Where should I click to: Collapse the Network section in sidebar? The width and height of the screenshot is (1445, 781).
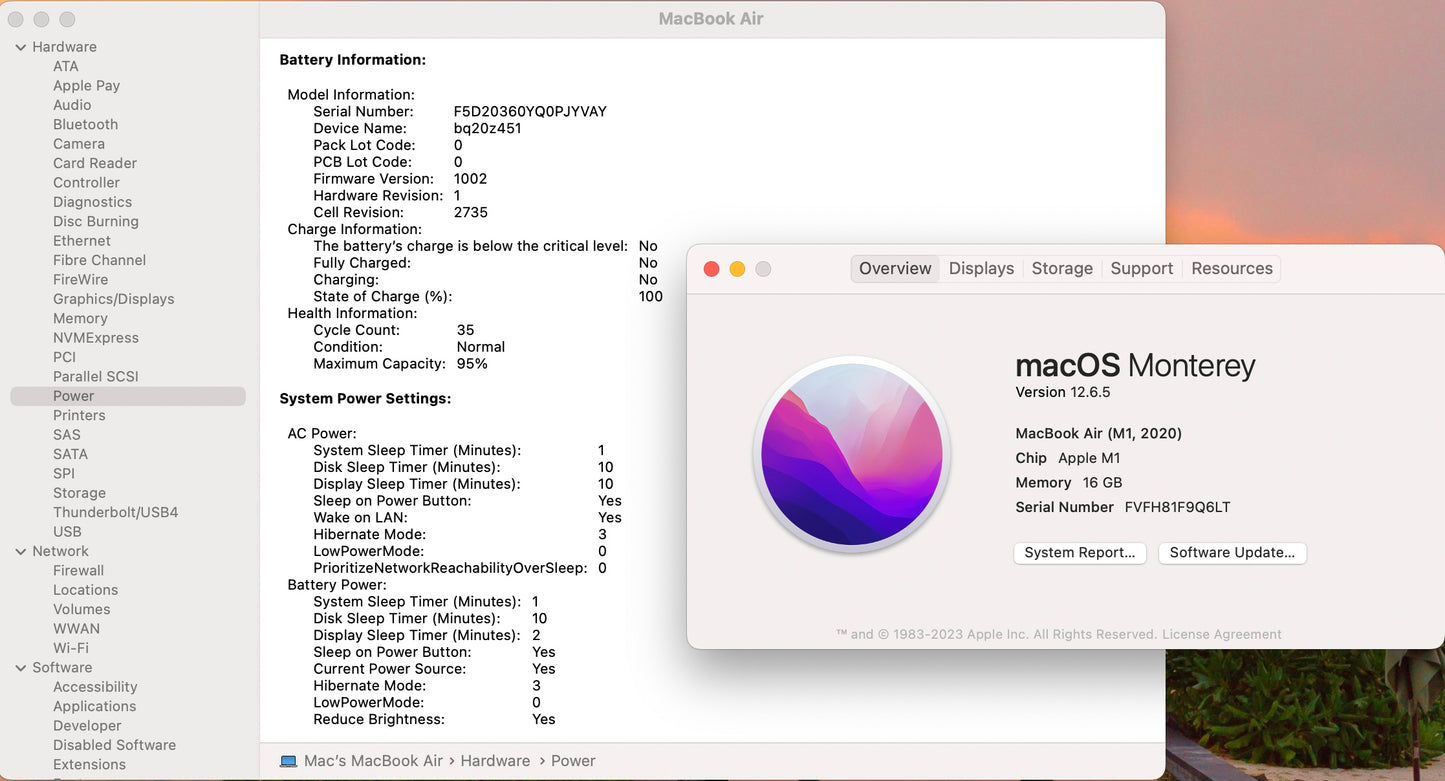click(21, 551)
